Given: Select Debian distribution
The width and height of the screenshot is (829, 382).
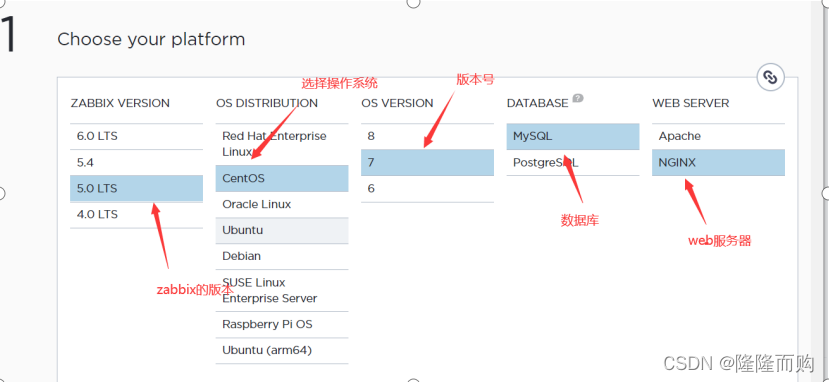Looking at the screenshot, I should 282,256.
